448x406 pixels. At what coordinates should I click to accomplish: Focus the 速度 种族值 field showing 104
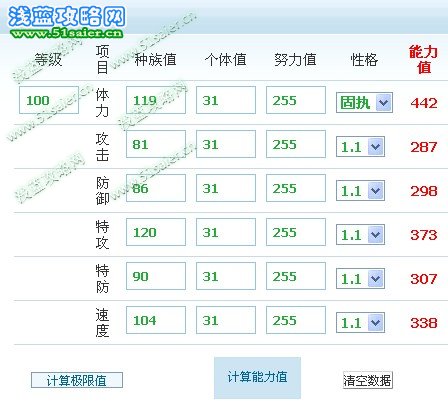156,320
